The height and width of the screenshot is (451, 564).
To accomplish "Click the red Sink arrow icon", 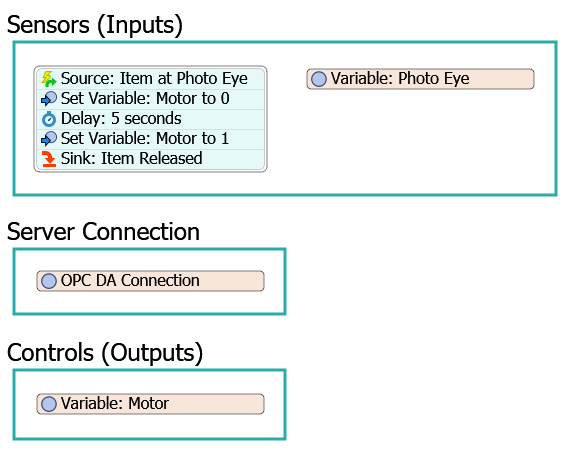I will point(49,159).
